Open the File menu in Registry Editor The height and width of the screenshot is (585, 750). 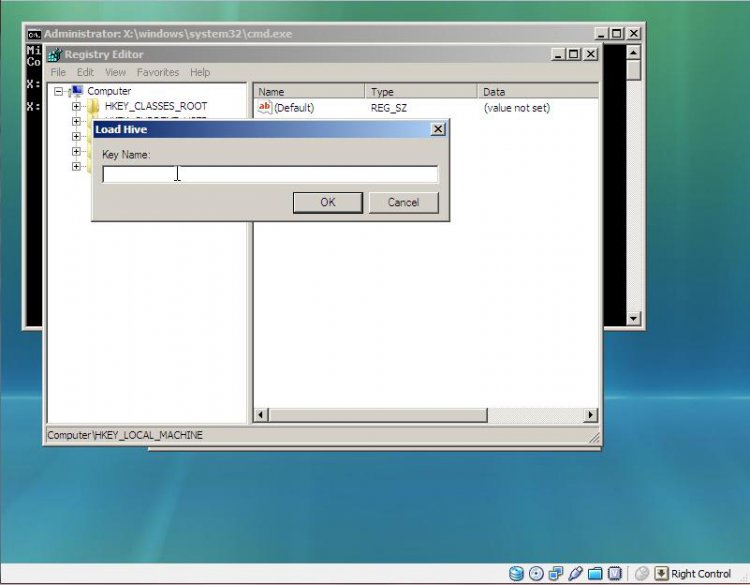[58, 72]
